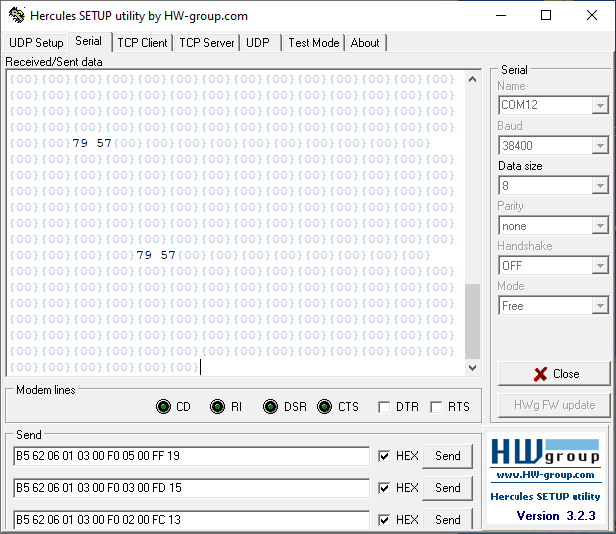Click the scroll up arrow in data view
The image size is (616, 534).
click(472, 79)
